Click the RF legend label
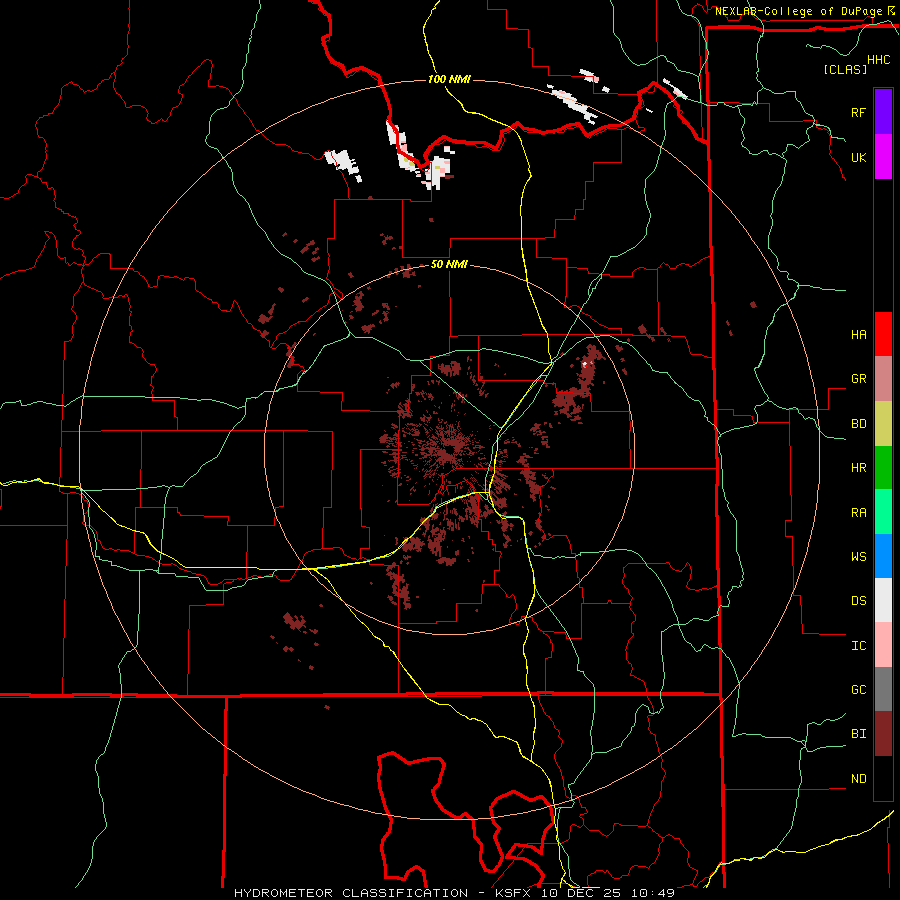This screenshot has height=900, width=900. tap(858, 112)
